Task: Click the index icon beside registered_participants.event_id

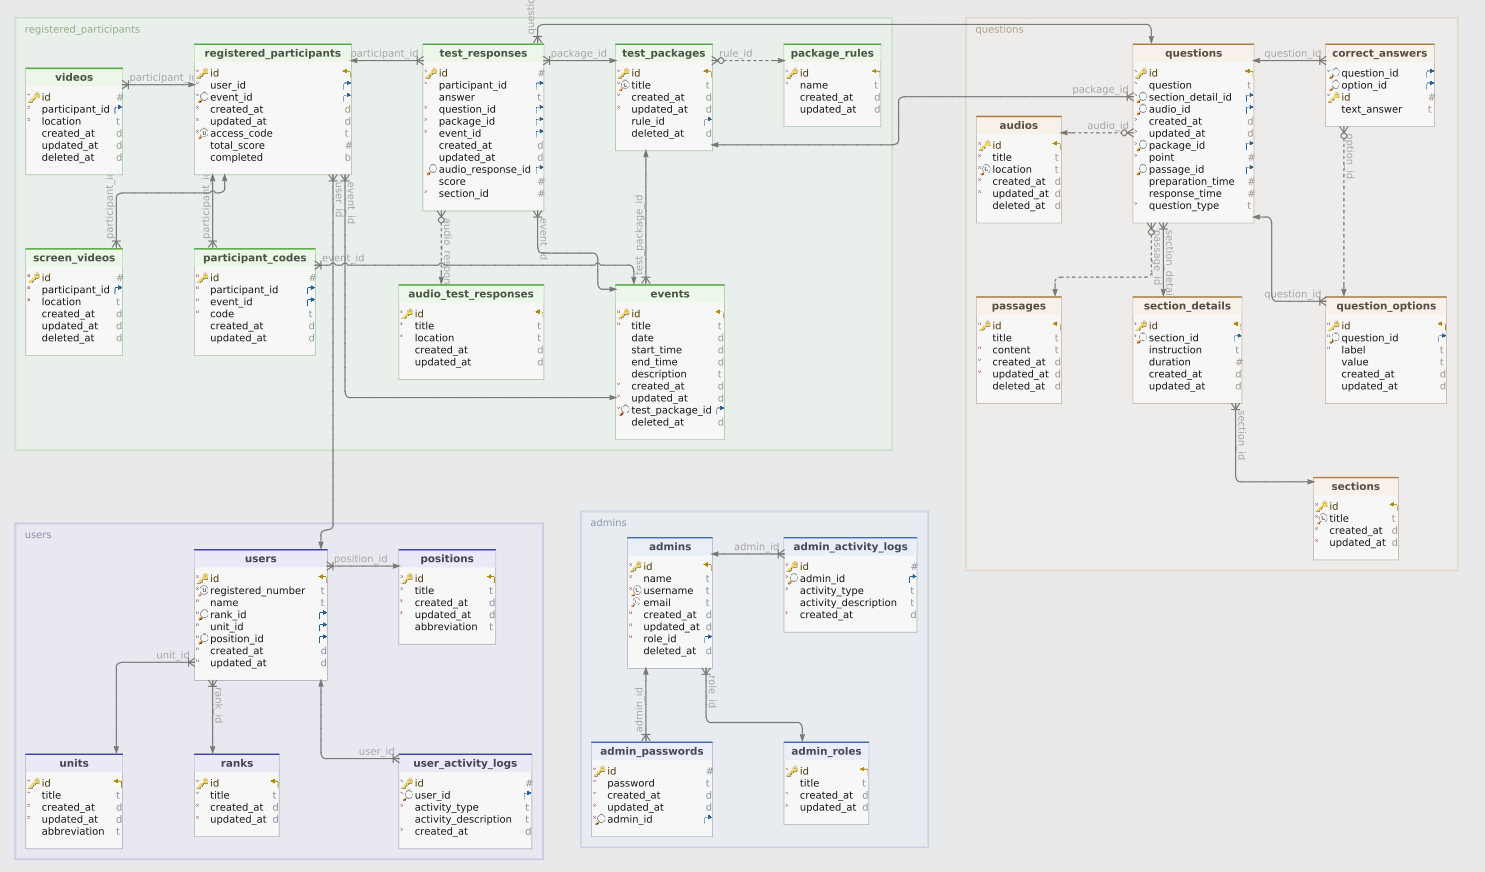Action: pyautogui.click(x=201, y=97)
